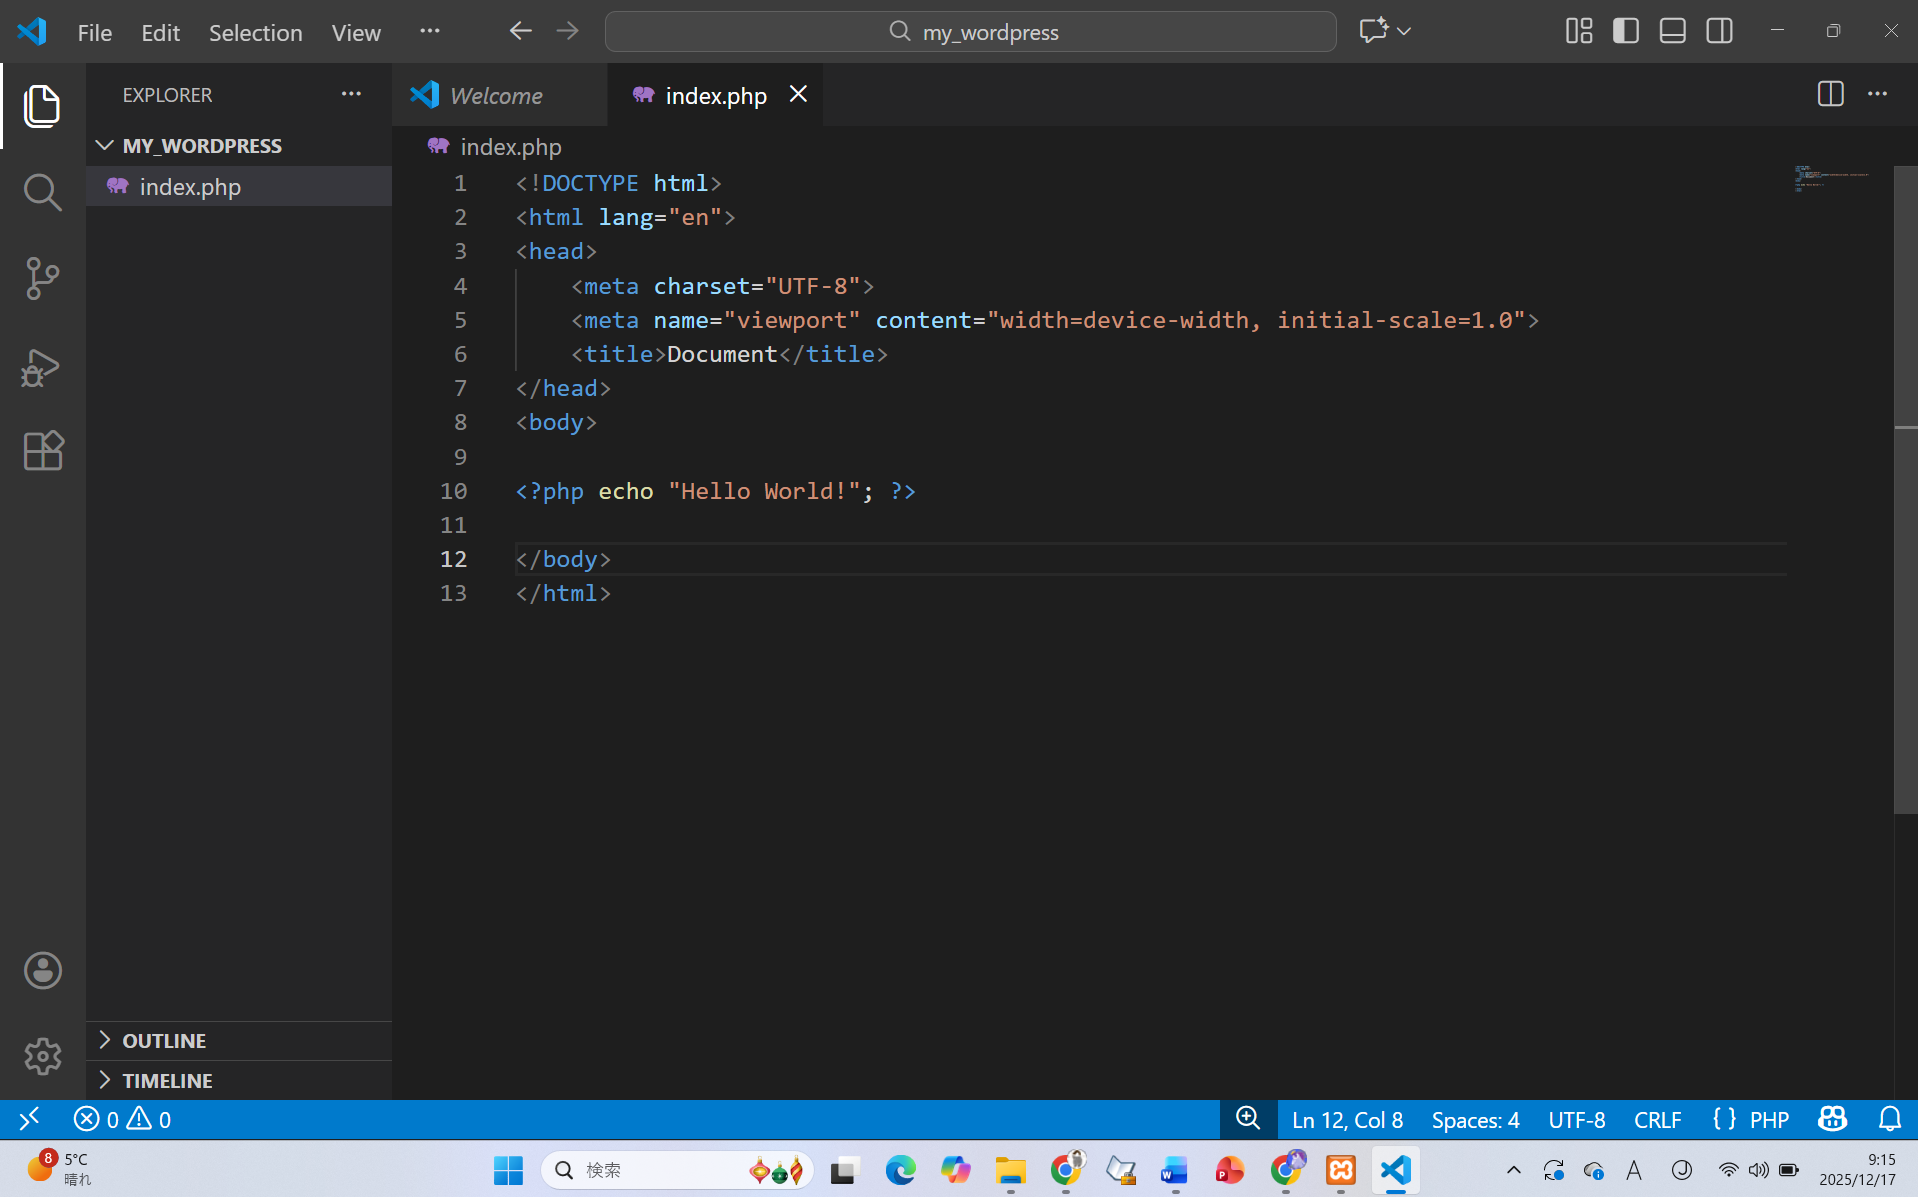
Task: Expand the TIMELINE section
Action: click(167, 1080)
